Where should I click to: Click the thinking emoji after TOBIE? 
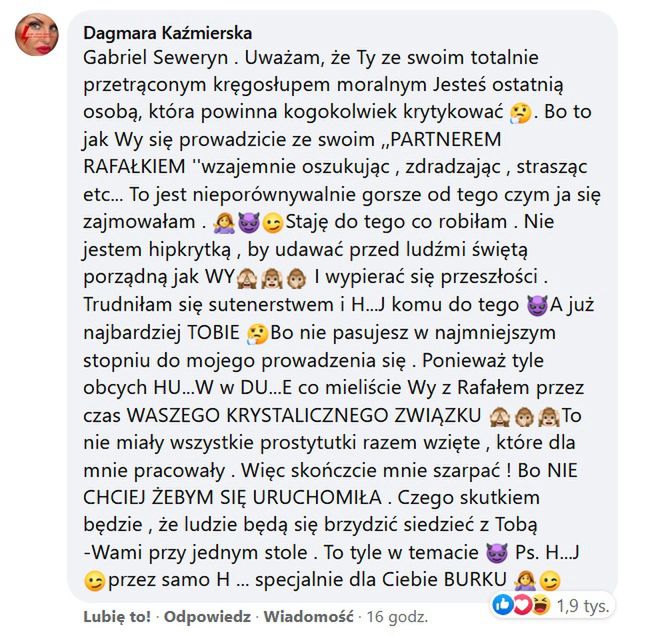257,334
